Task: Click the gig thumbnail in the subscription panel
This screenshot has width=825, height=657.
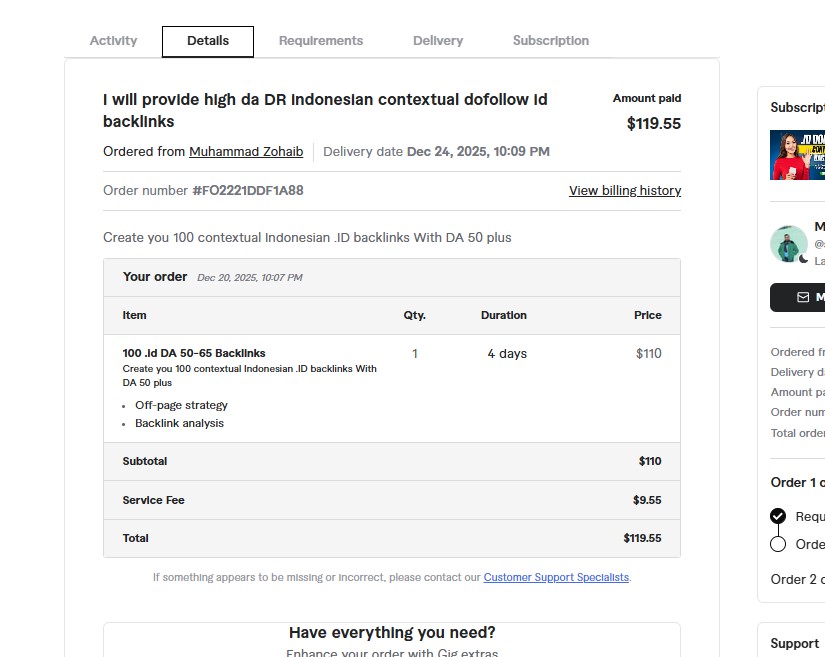Action: coord(798,155)
